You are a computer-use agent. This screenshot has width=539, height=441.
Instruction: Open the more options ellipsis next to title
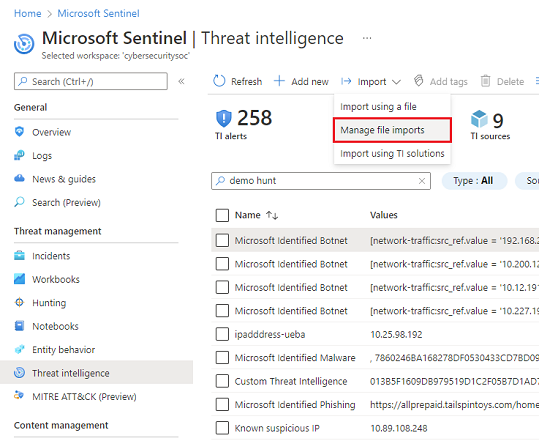(x=367, y=38)
